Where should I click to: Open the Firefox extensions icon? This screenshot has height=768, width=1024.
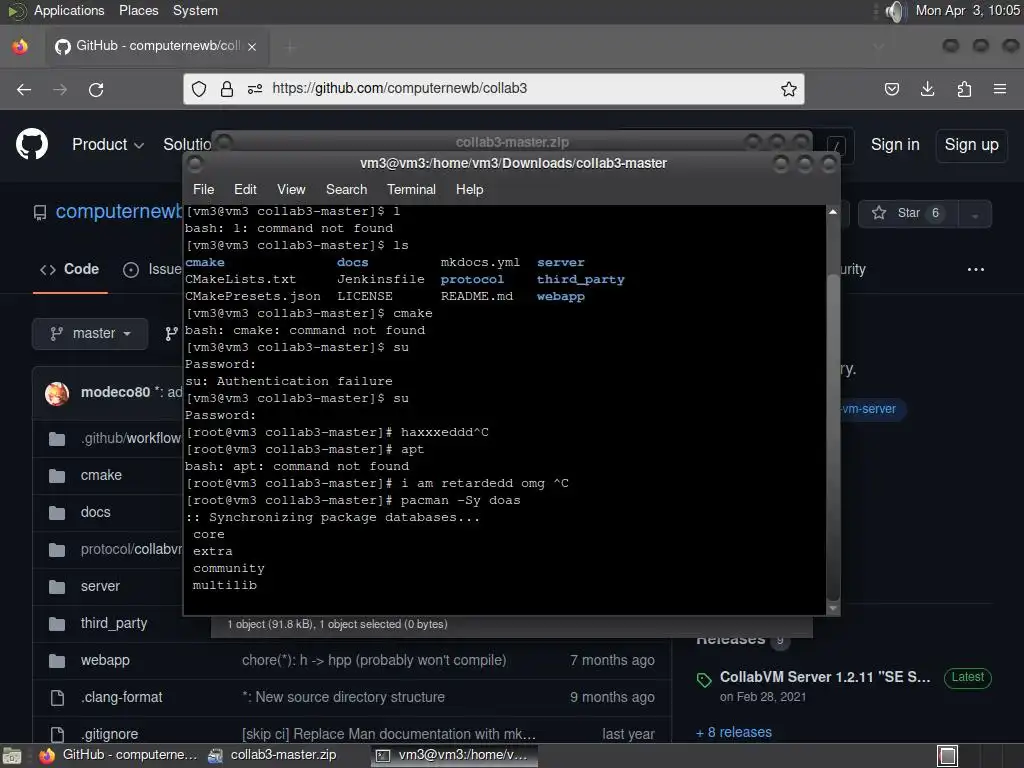(x=964, y=89)
